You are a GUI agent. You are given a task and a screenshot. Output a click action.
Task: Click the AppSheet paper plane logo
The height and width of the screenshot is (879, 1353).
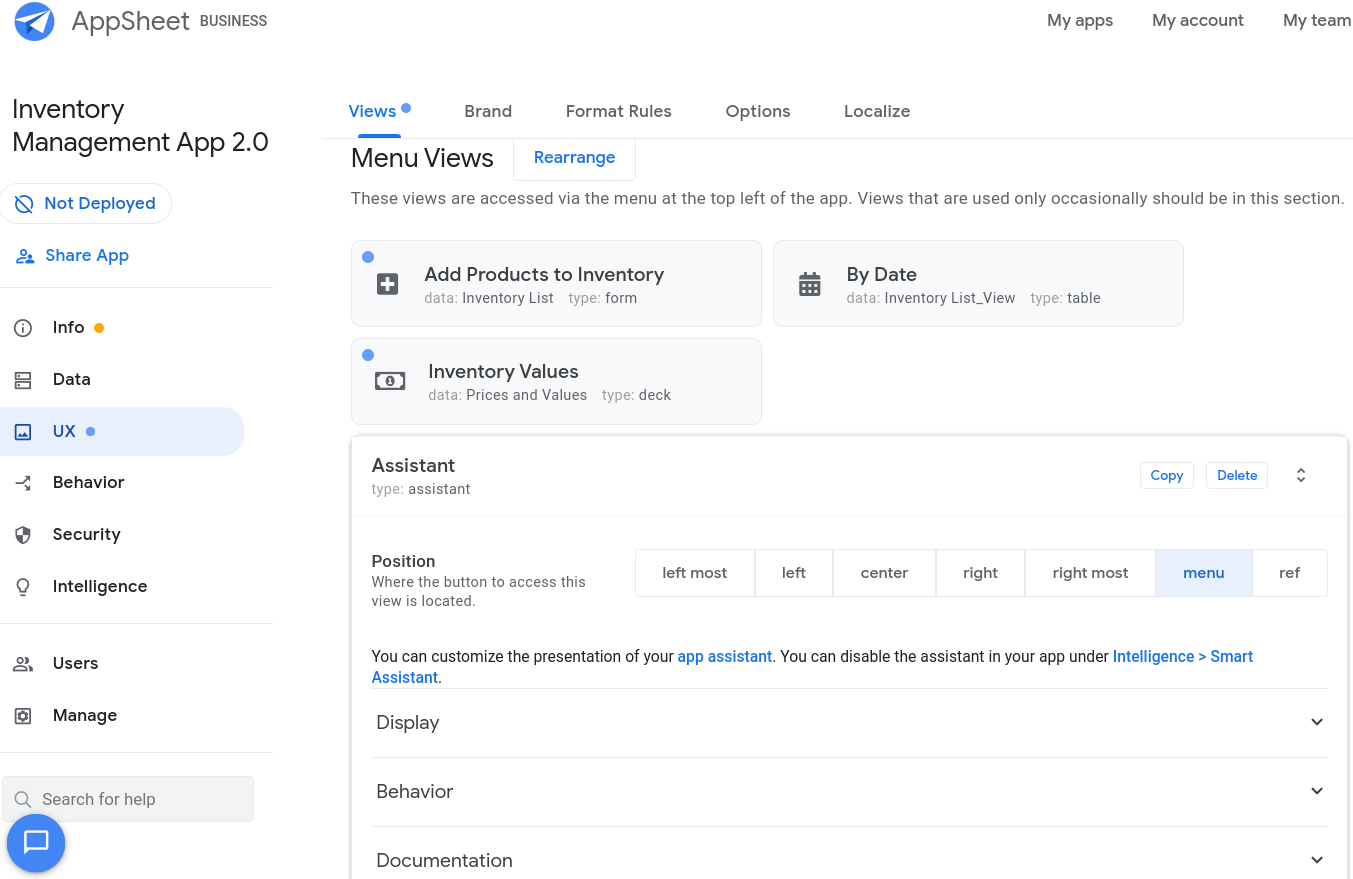coord(35,21)
